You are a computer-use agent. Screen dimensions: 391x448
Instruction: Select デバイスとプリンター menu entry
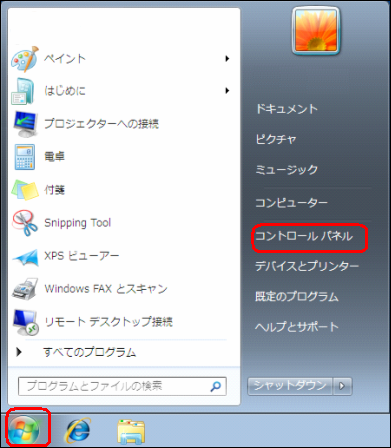click(307, 266)
